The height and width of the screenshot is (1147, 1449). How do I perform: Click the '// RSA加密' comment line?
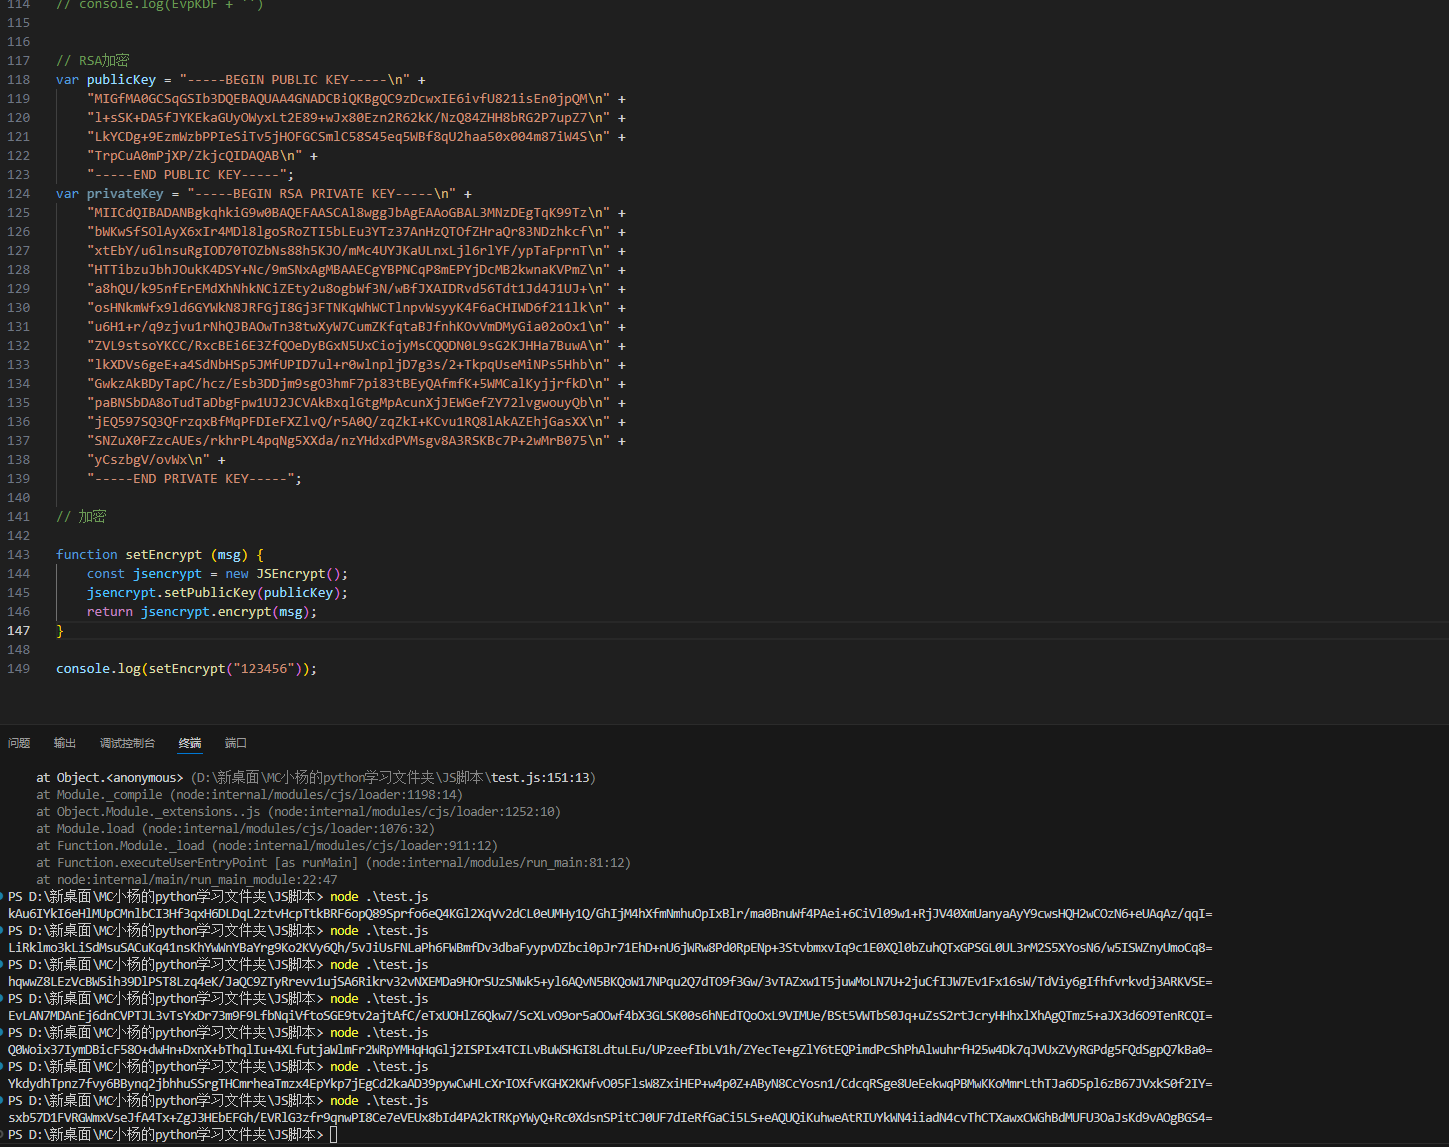tap(92, 61)
